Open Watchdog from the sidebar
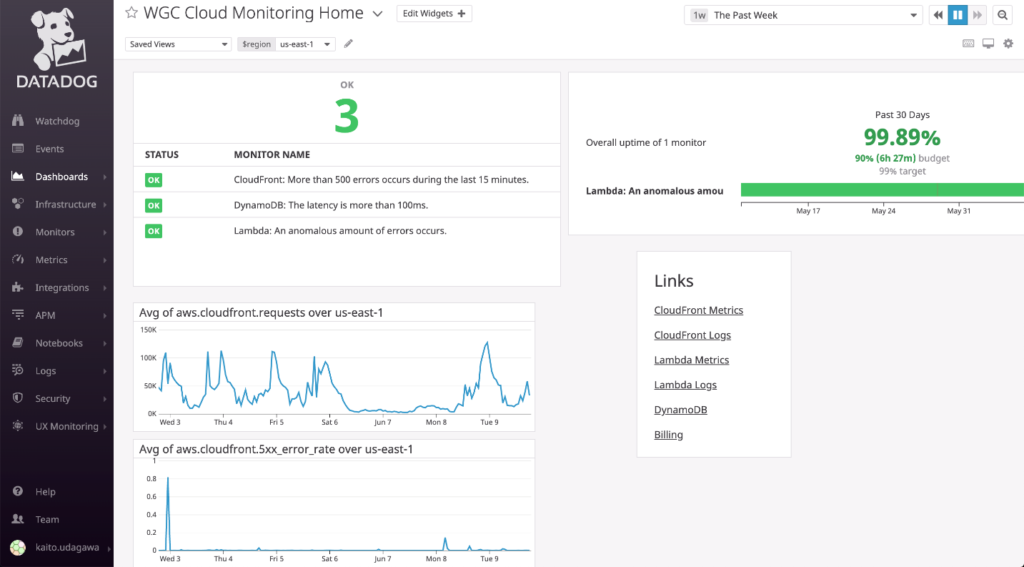 pyautogui.click(x=57, y=121)
